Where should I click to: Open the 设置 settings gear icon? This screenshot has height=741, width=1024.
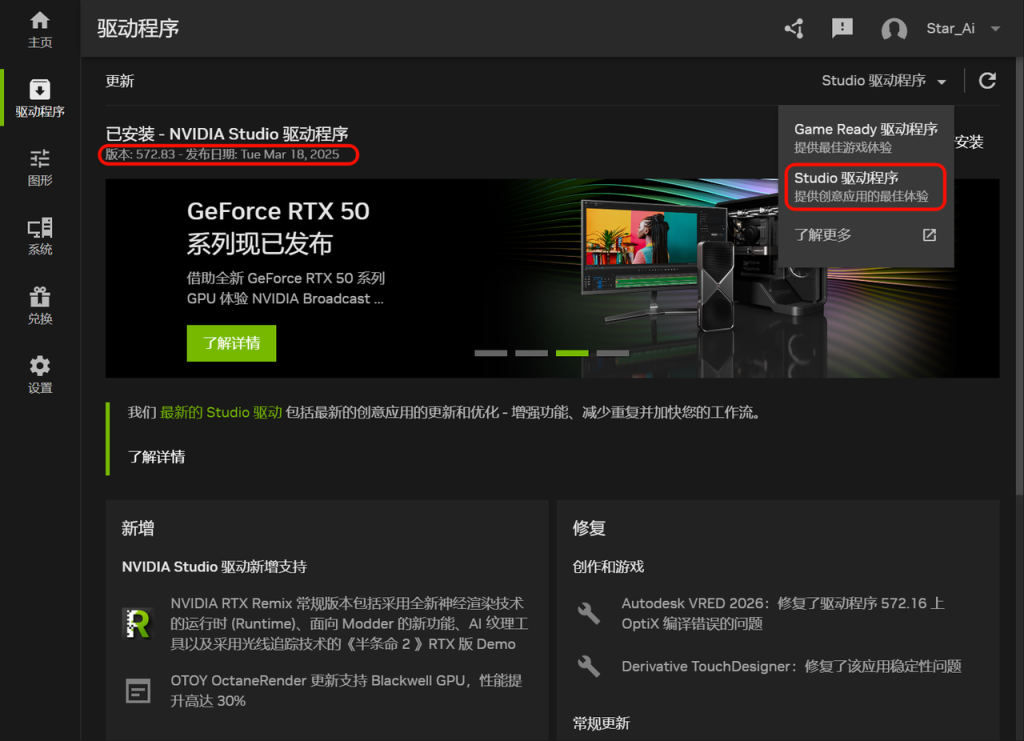40,374
